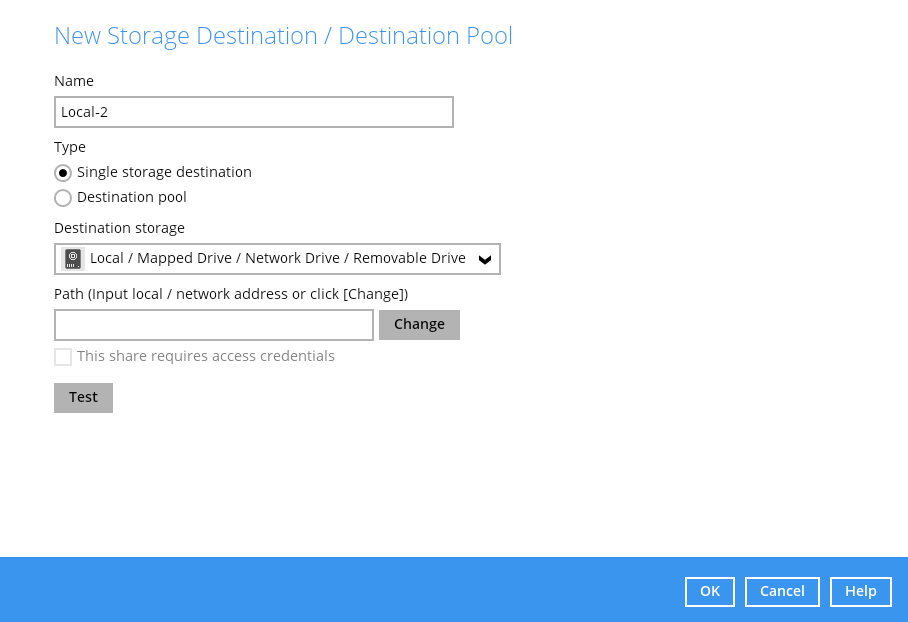Image resolution: width=908 pixels, height=622 pixels.
Task: Click the 'This share requires access credentials' text
Action: [206, 356]
